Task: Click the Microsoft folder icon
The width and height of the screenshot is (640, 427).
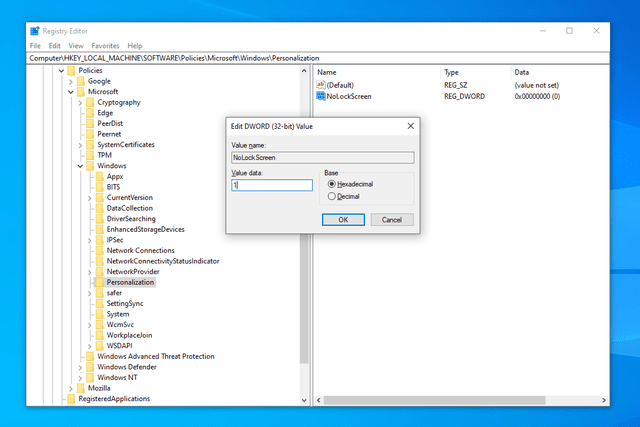Action: [81, 92]
